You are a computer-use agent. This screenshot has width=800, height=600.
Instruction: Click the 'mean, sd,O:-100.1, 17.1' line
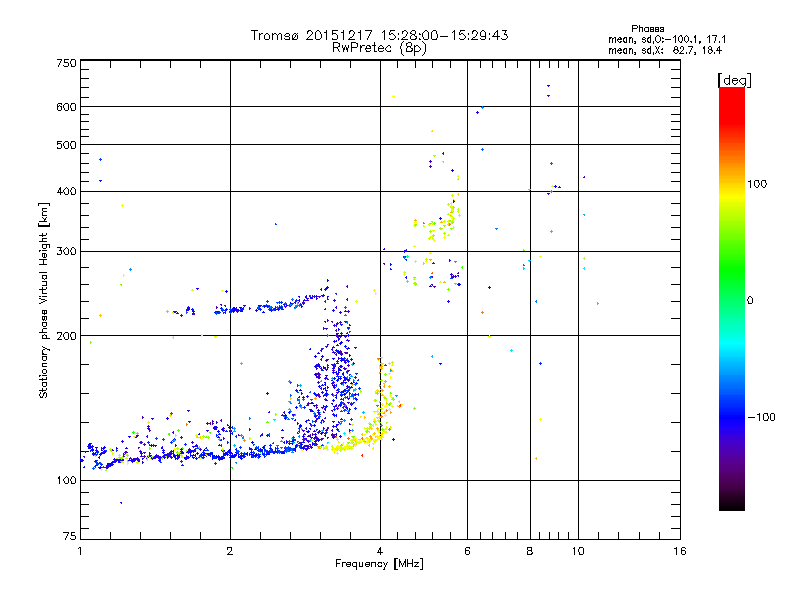667,40
